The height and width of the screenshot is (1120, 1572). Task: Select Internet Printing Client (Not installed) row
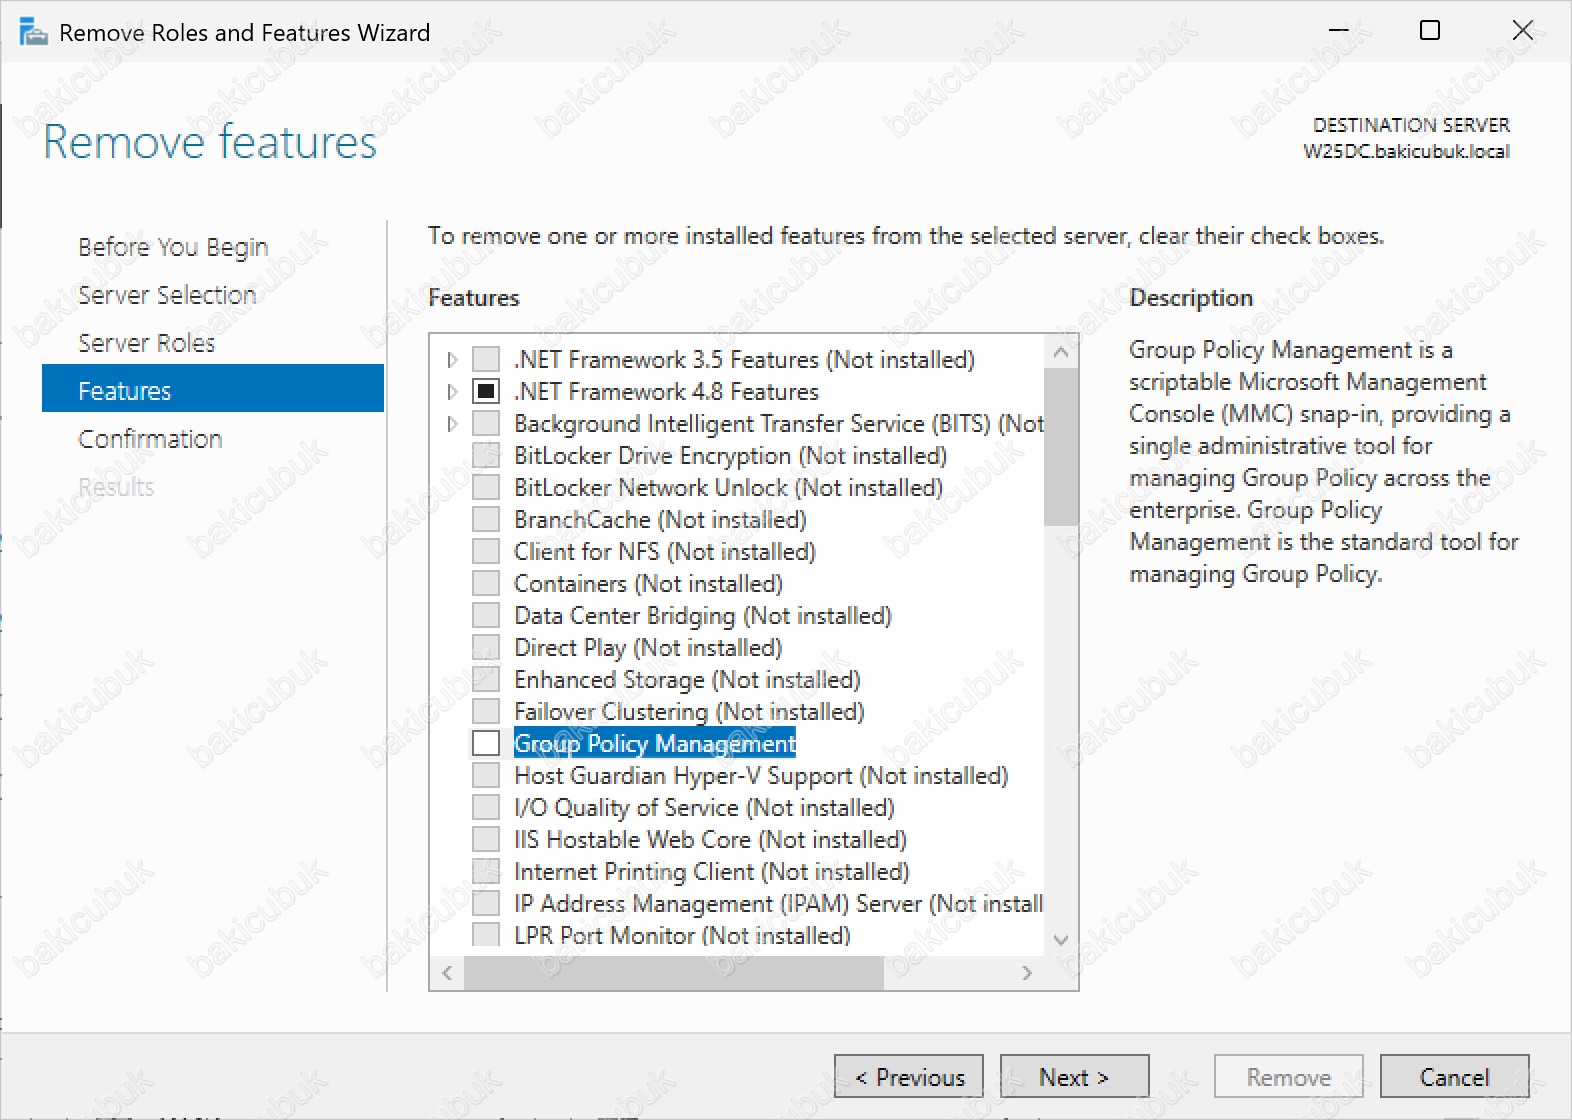coord(712,872)
